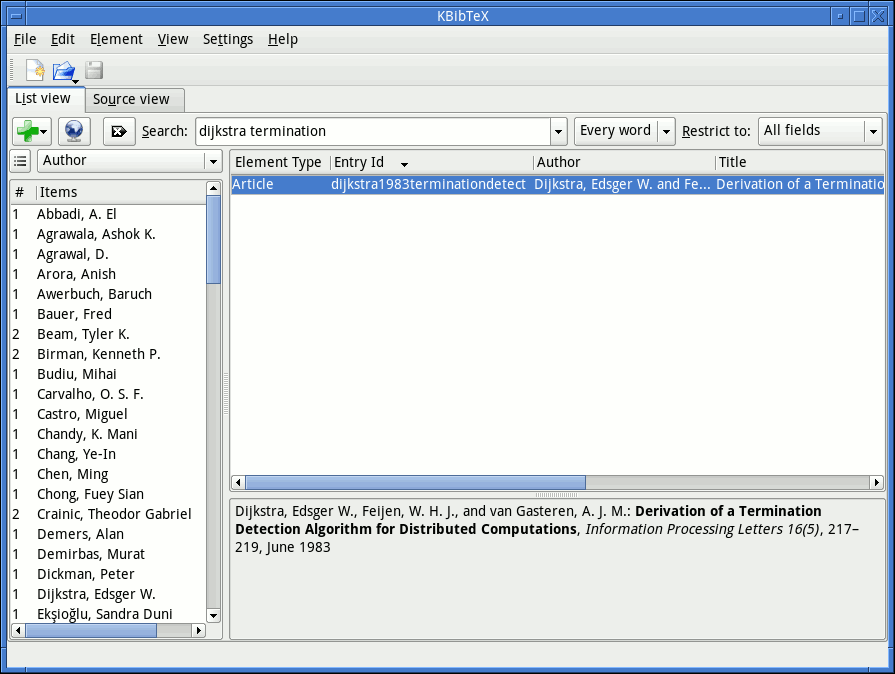Open the Every word match dropdown
This screenshot has width=895, height=674.
[624, 131]
